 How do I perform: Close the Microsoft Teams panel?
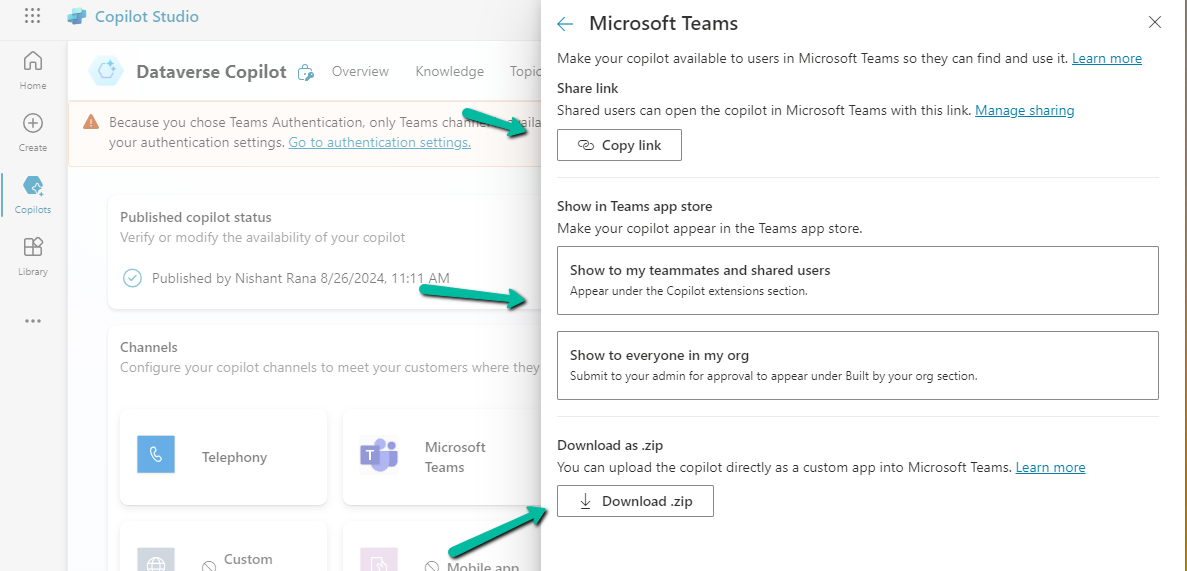(1155, 22)
